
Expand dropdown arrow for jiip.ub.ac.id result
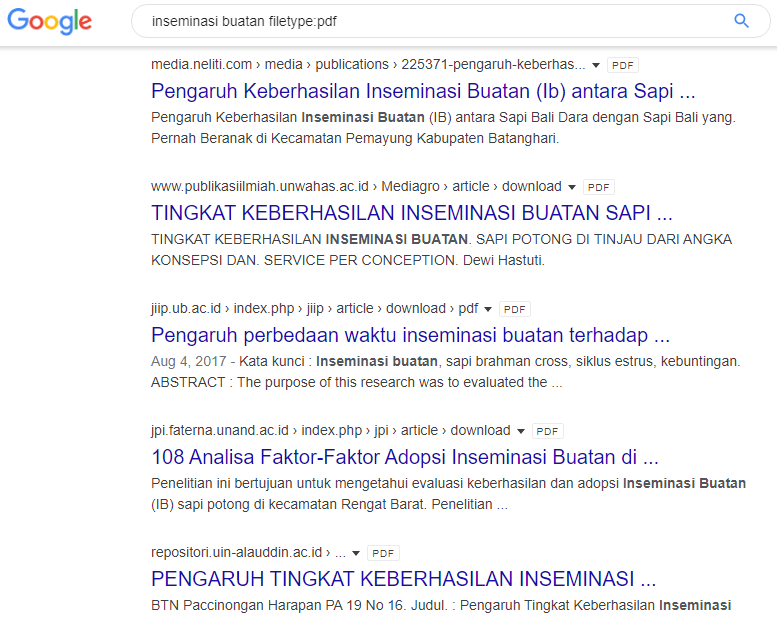(x=488, y=309)
